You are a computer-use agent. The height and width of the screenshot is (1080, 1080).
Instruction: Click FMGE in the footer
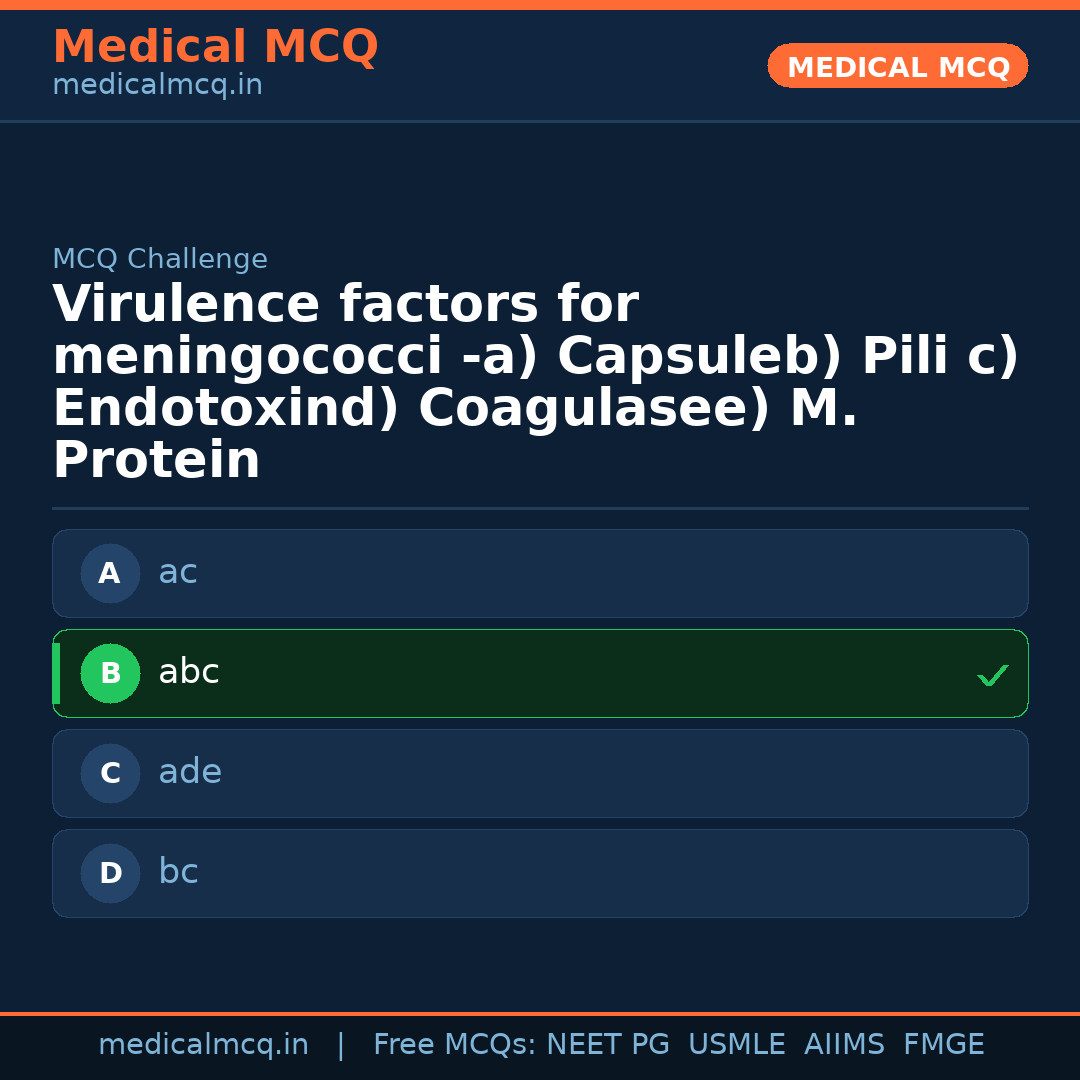(943, 1045)
